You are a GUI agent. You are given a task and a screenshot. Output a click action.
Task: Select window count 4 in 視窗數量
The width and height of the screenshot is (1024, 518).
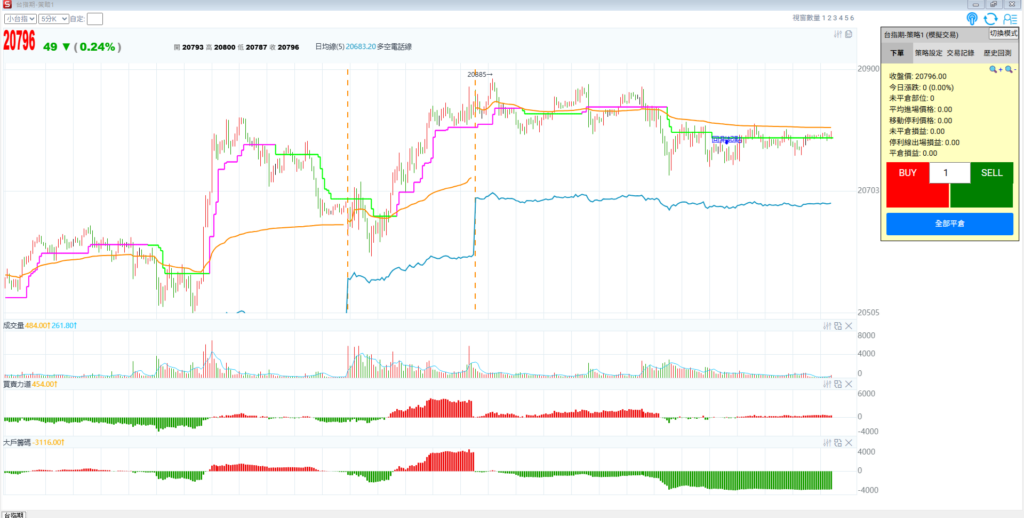click(840, 18)
